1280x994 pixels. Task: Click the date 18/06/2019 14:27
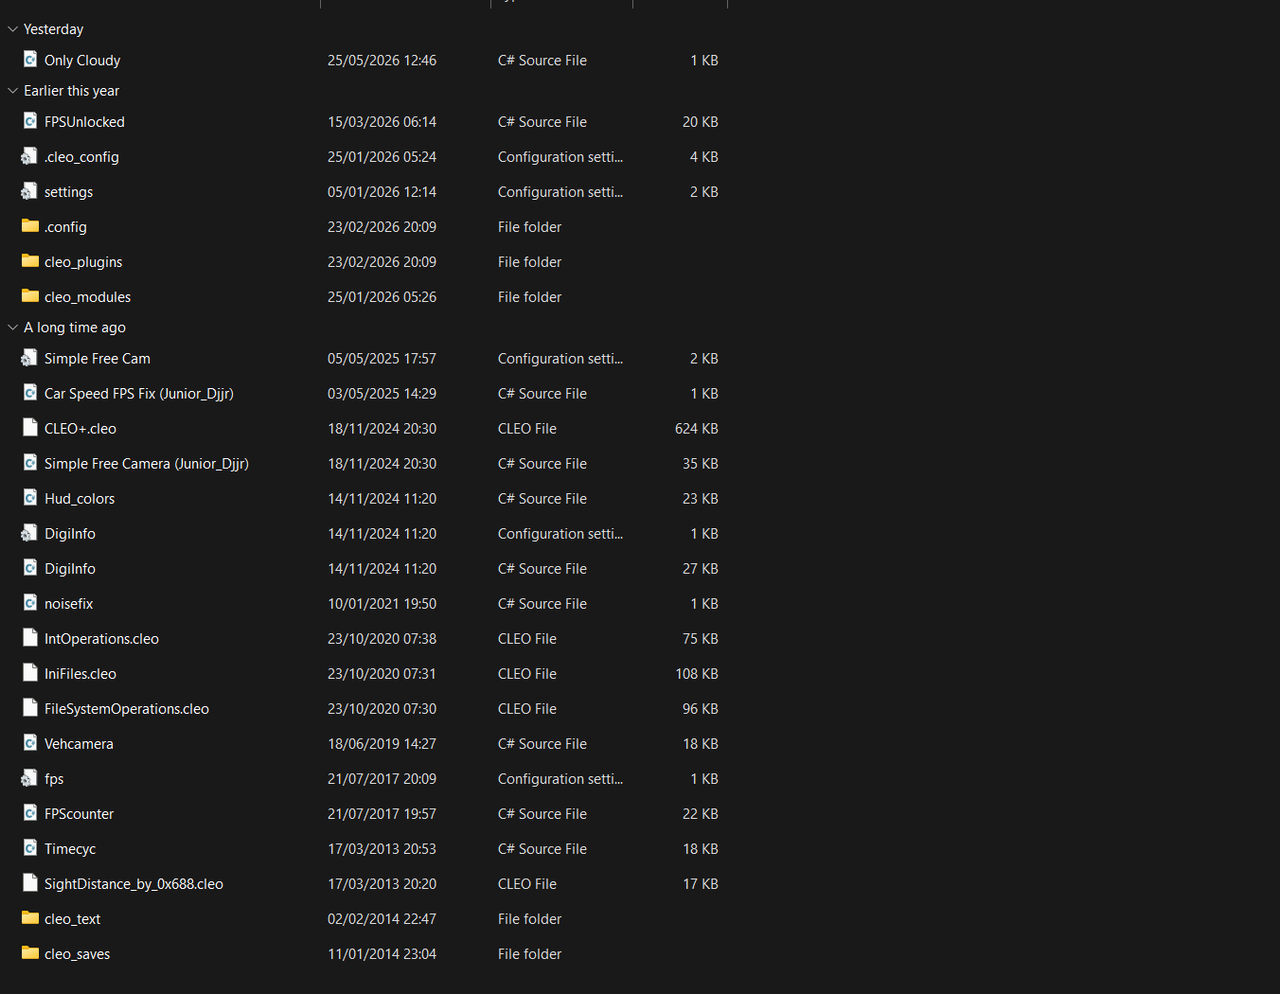pos(382,744)
